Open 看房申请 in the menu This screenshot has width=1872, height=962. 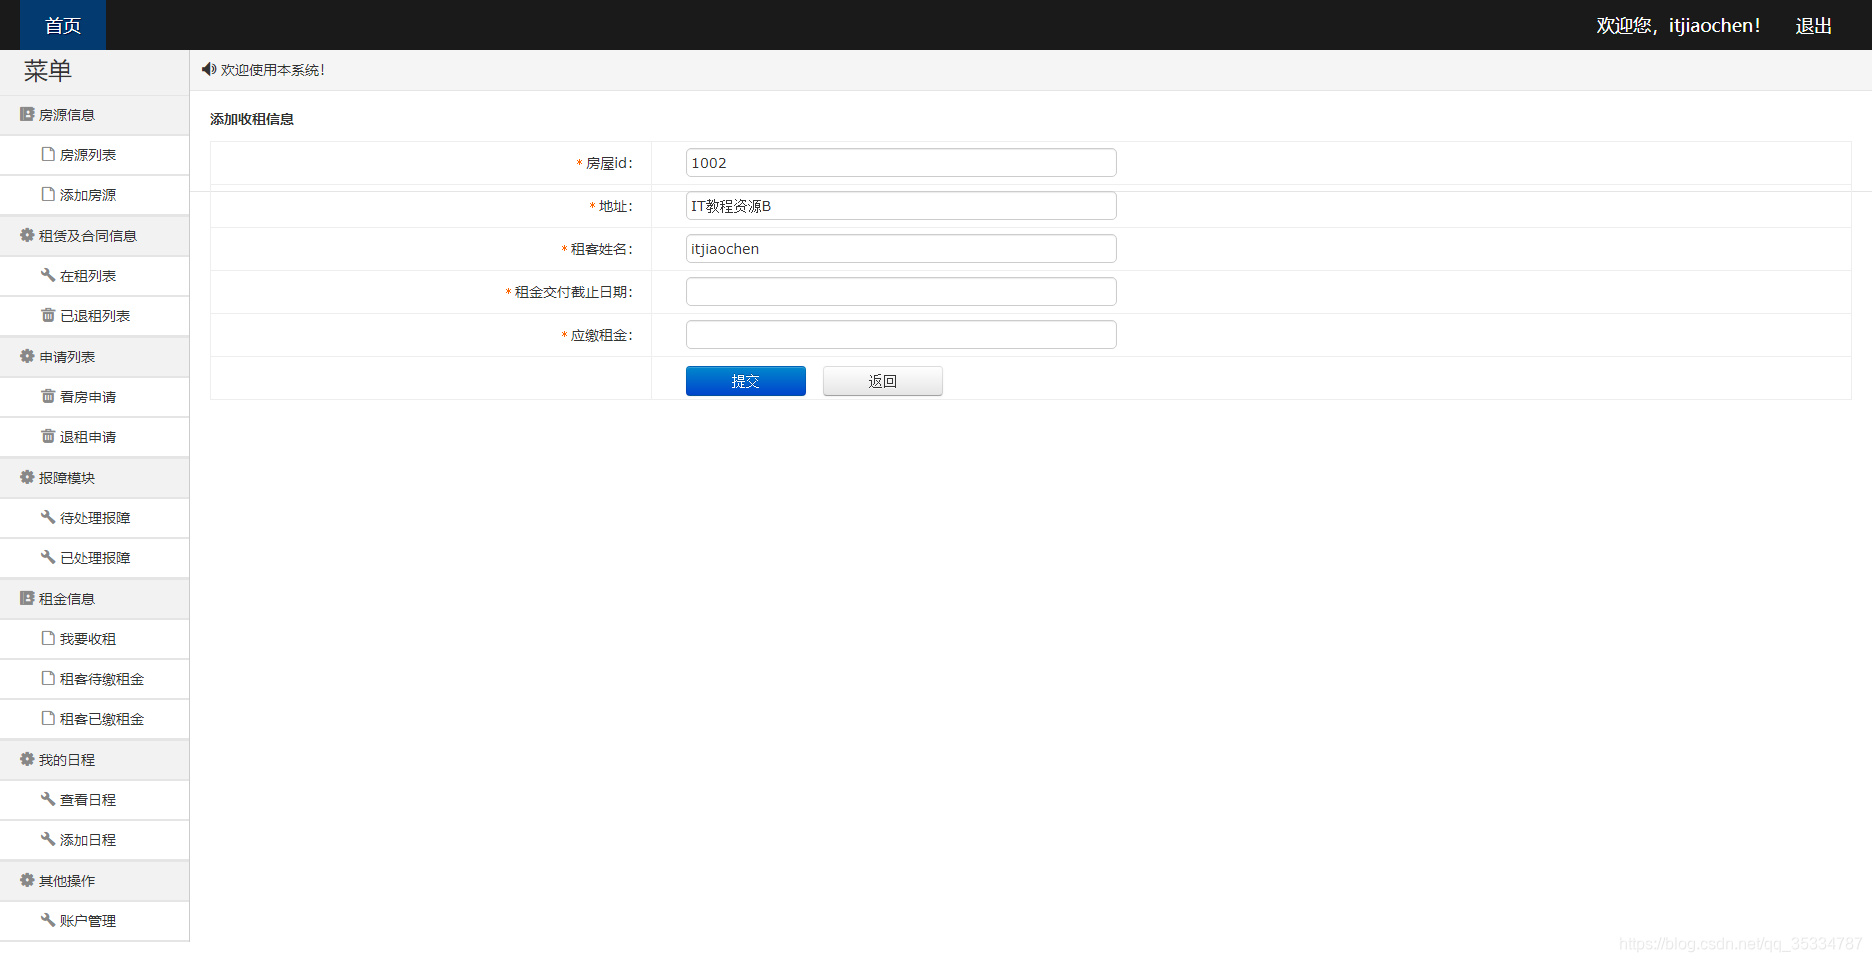94,397
